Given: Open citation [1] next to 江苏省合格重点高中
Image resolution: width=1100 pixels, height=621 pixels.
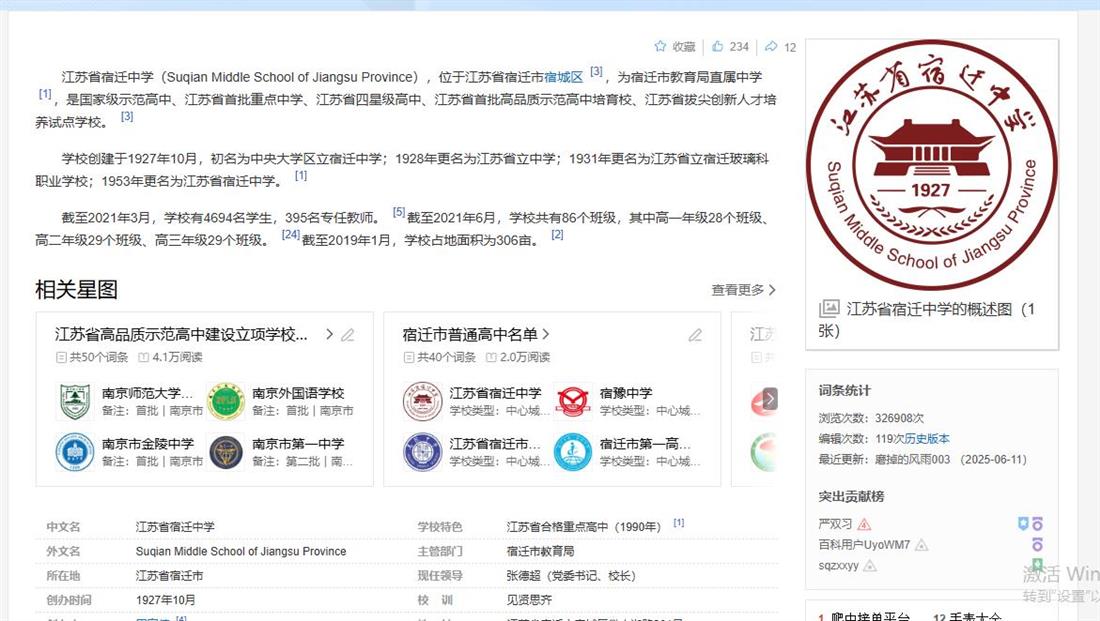Looking at the screenshot, I should tap(678, 523).
